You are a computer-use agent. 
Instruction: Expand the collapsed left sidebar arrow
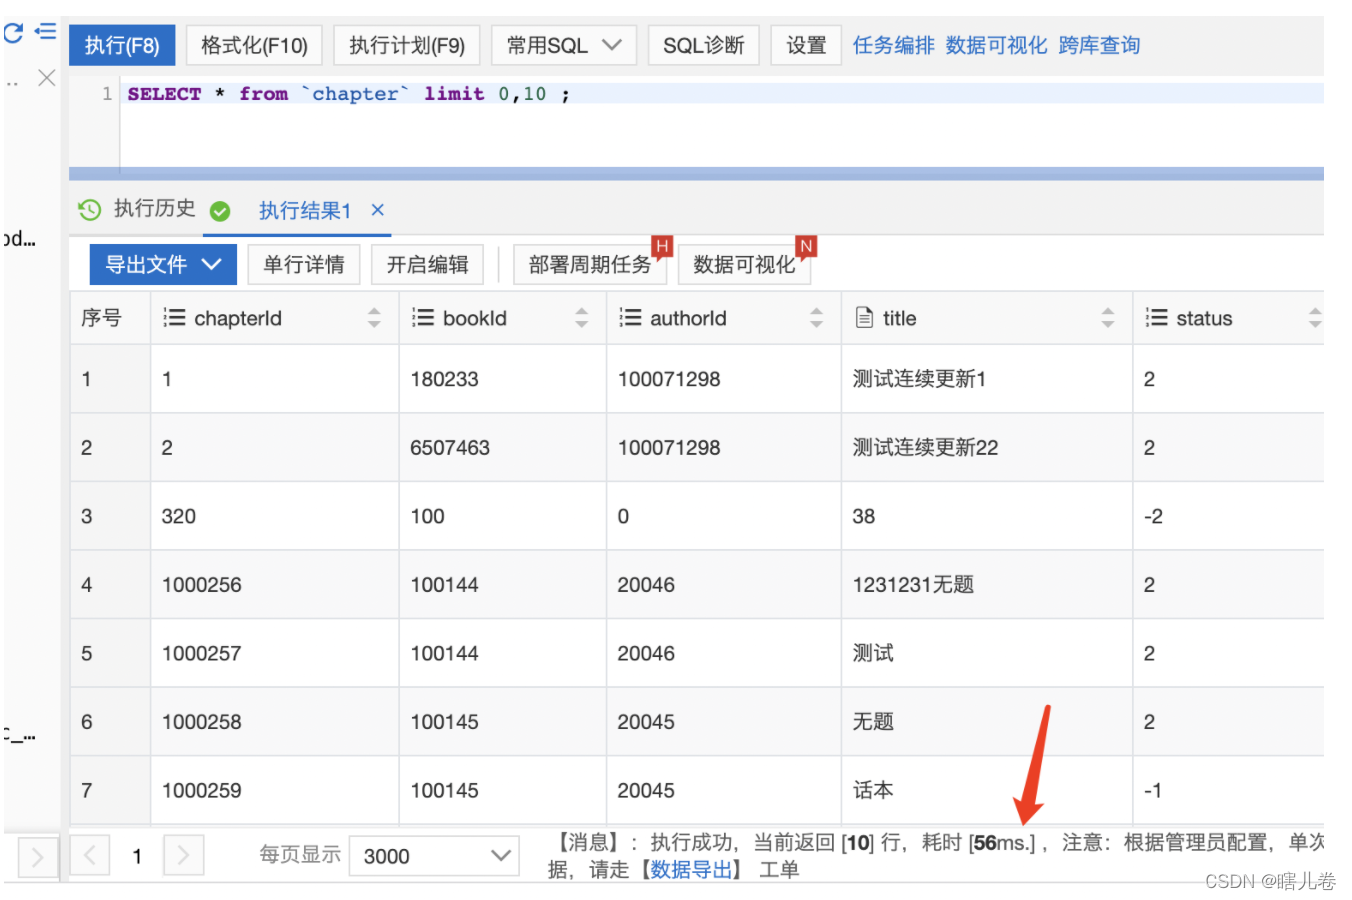pos(37,857)
